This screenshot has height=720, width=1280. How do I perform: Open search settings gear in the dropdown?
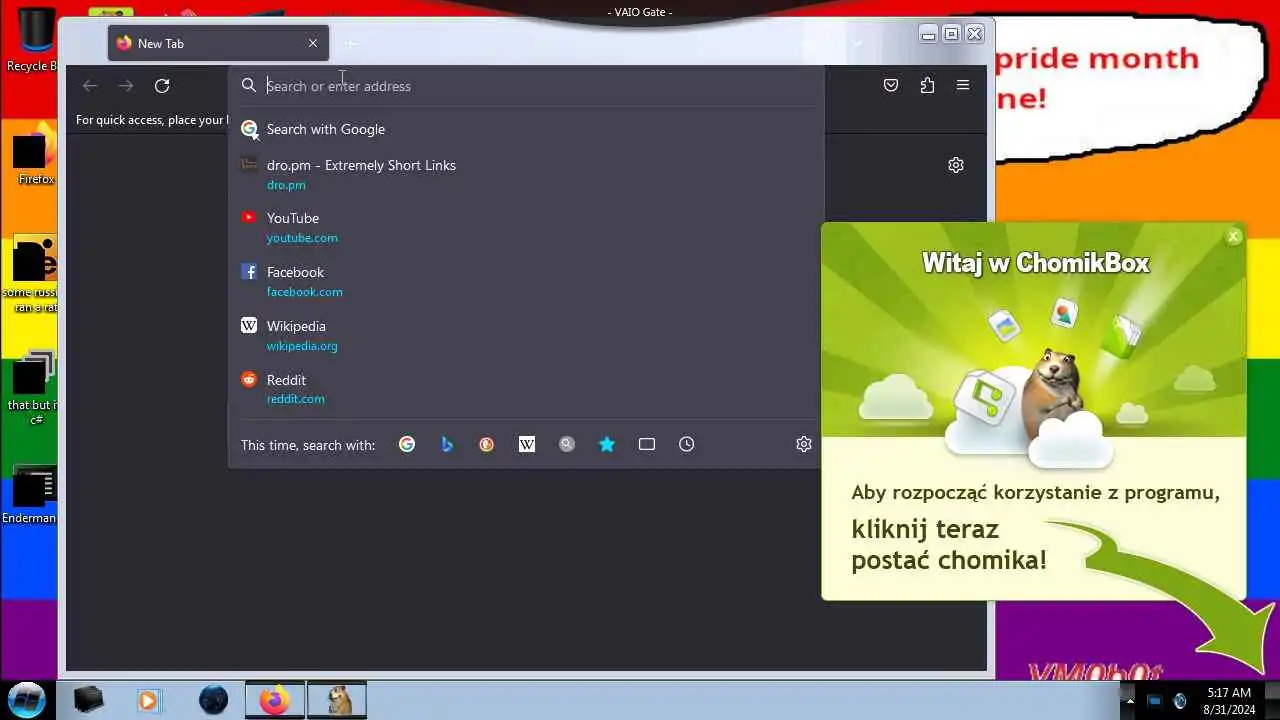(804, 444)
